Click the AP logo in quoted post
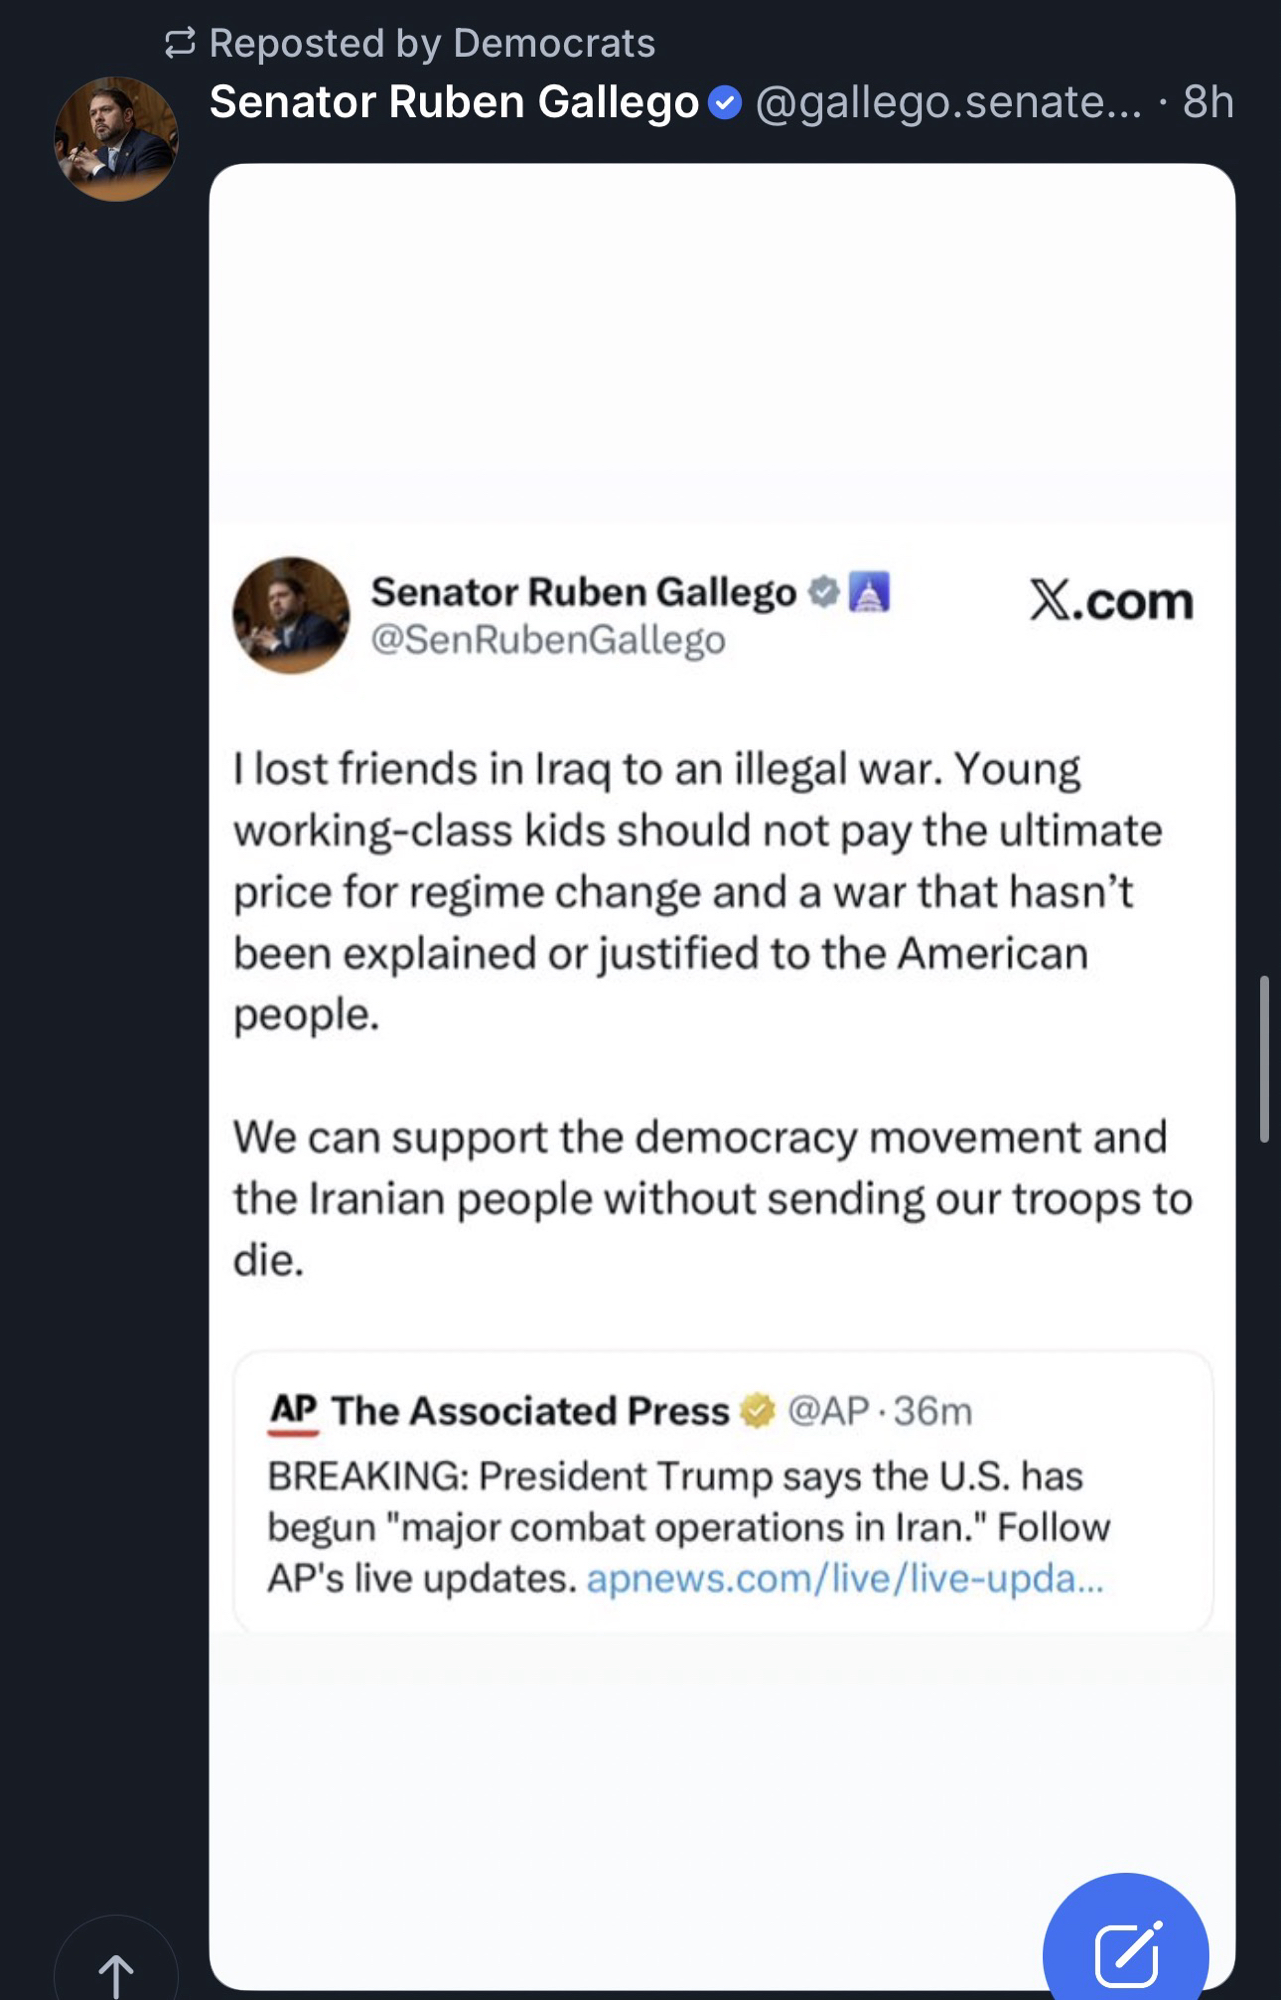Viewport: 1281px width, 2000px height. coord(293,1412)
